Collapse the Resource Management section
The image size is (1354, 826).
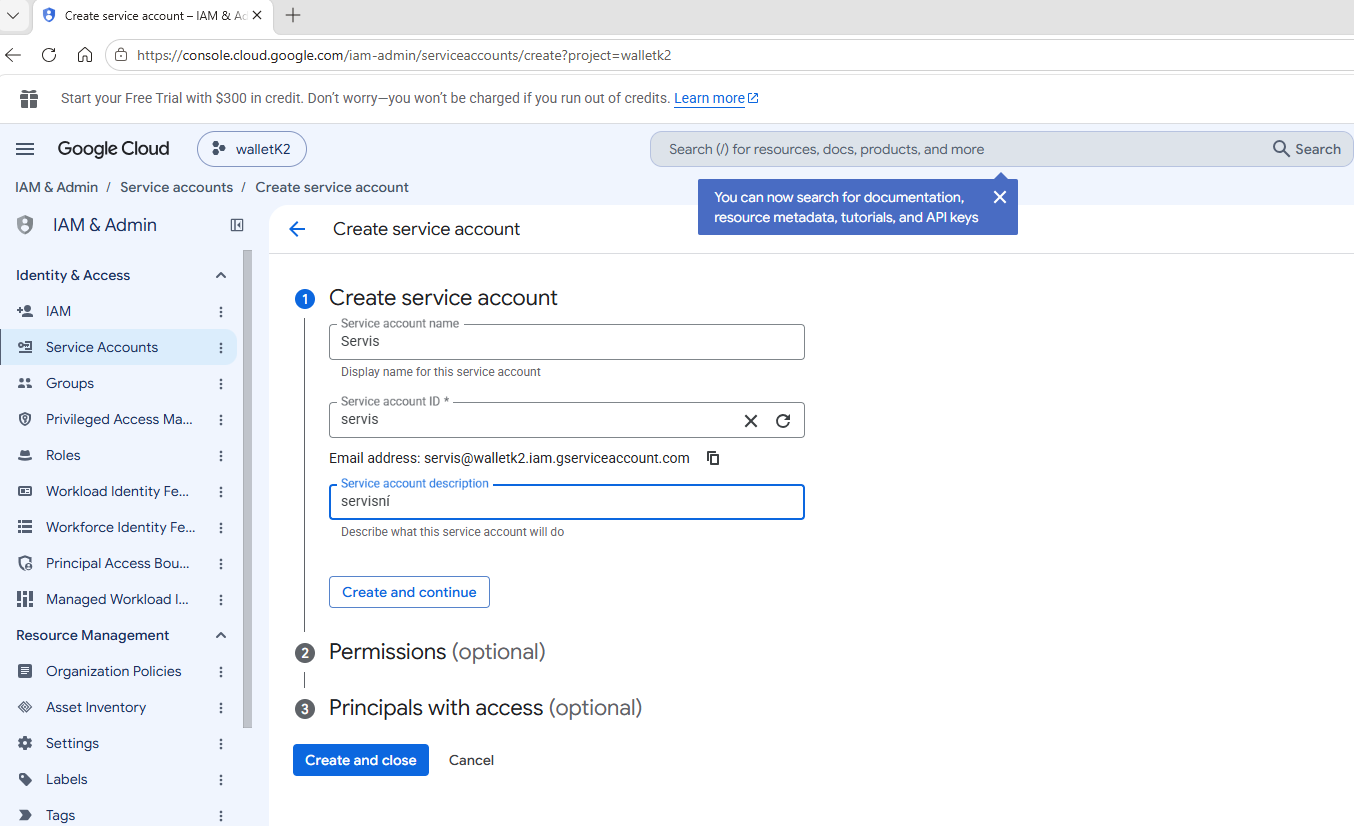221,635
